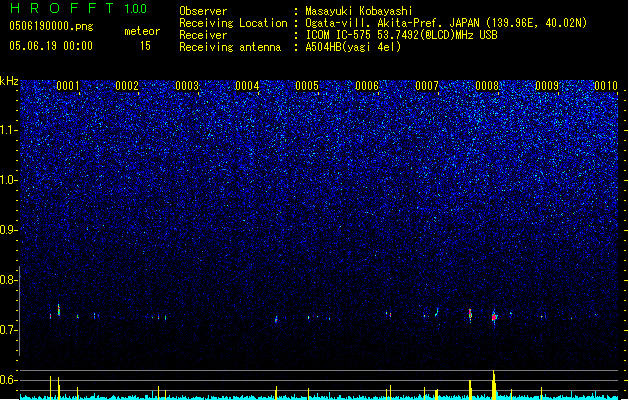Click time marker 0001
The height and width of the screenshot is (400, 629).
coord(68,86)
